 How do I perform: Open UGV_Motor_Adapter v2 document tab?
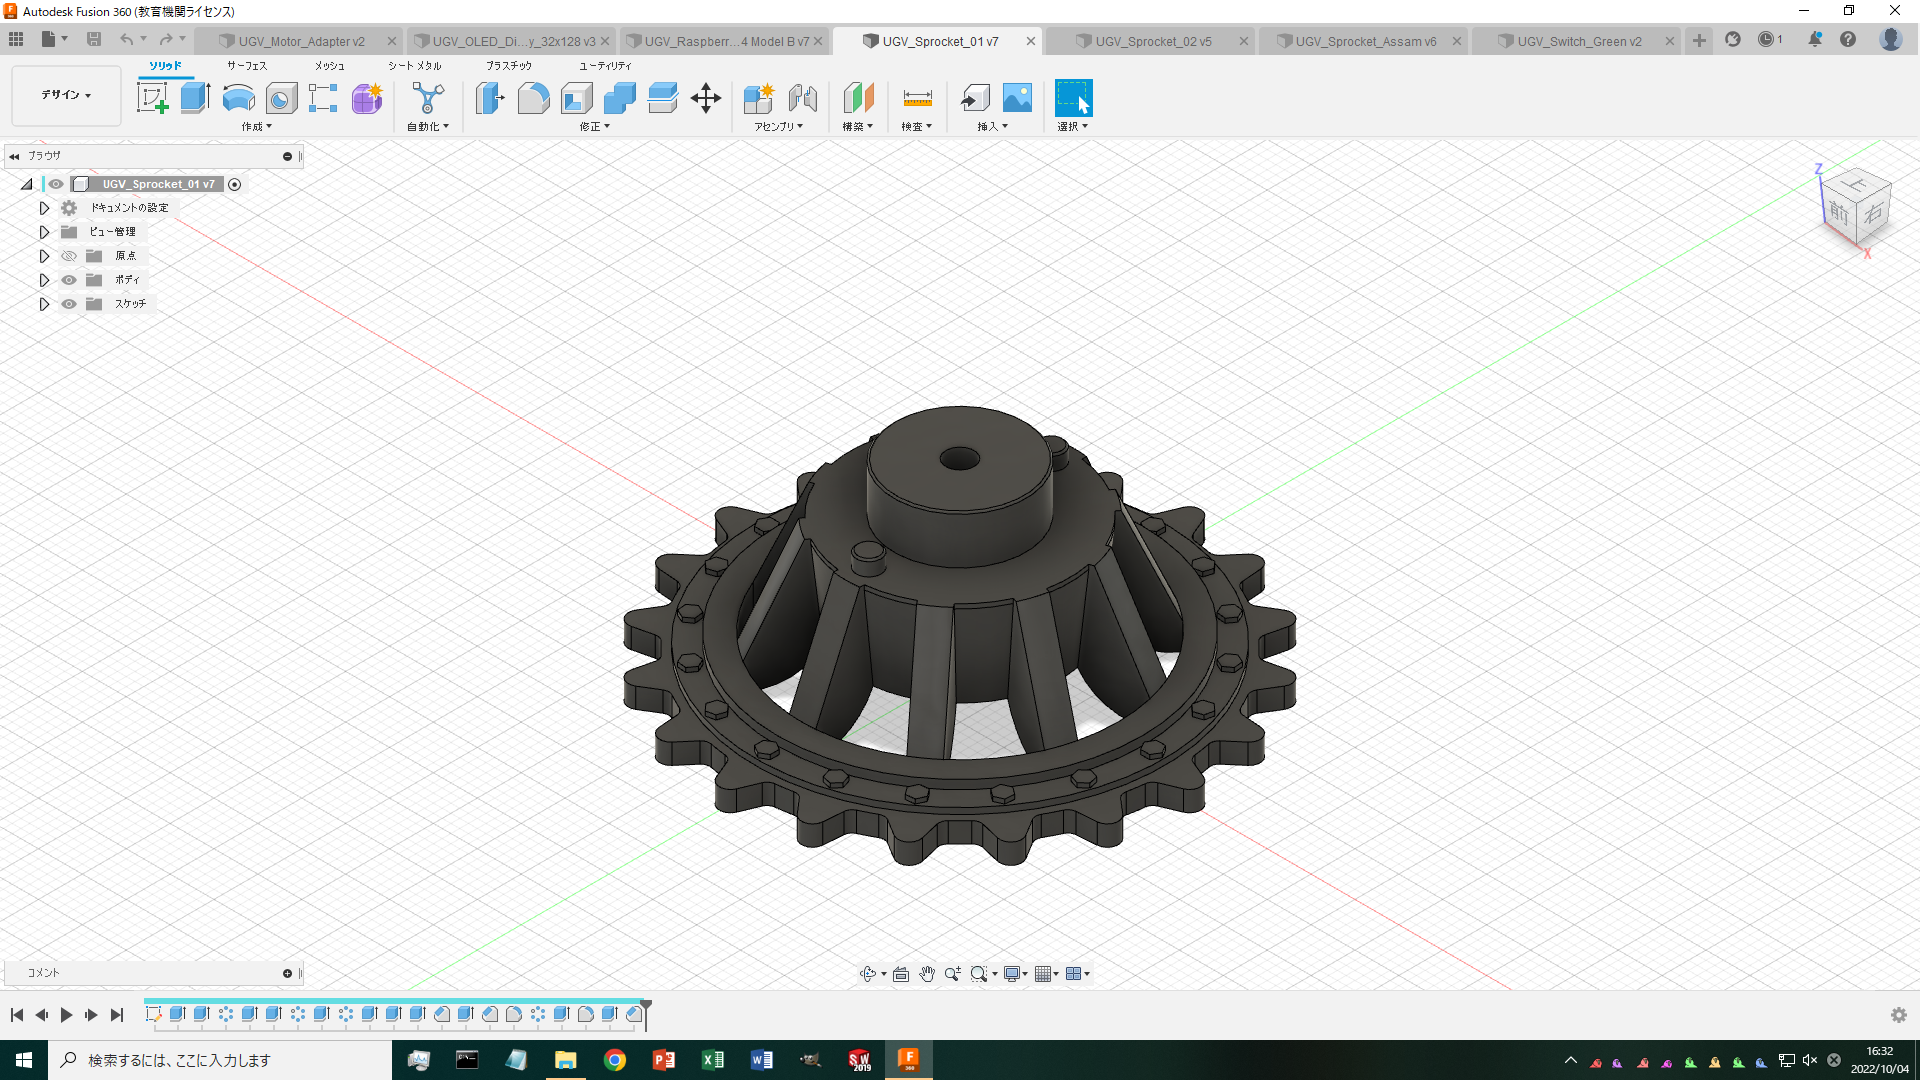(x=301, y=41)
